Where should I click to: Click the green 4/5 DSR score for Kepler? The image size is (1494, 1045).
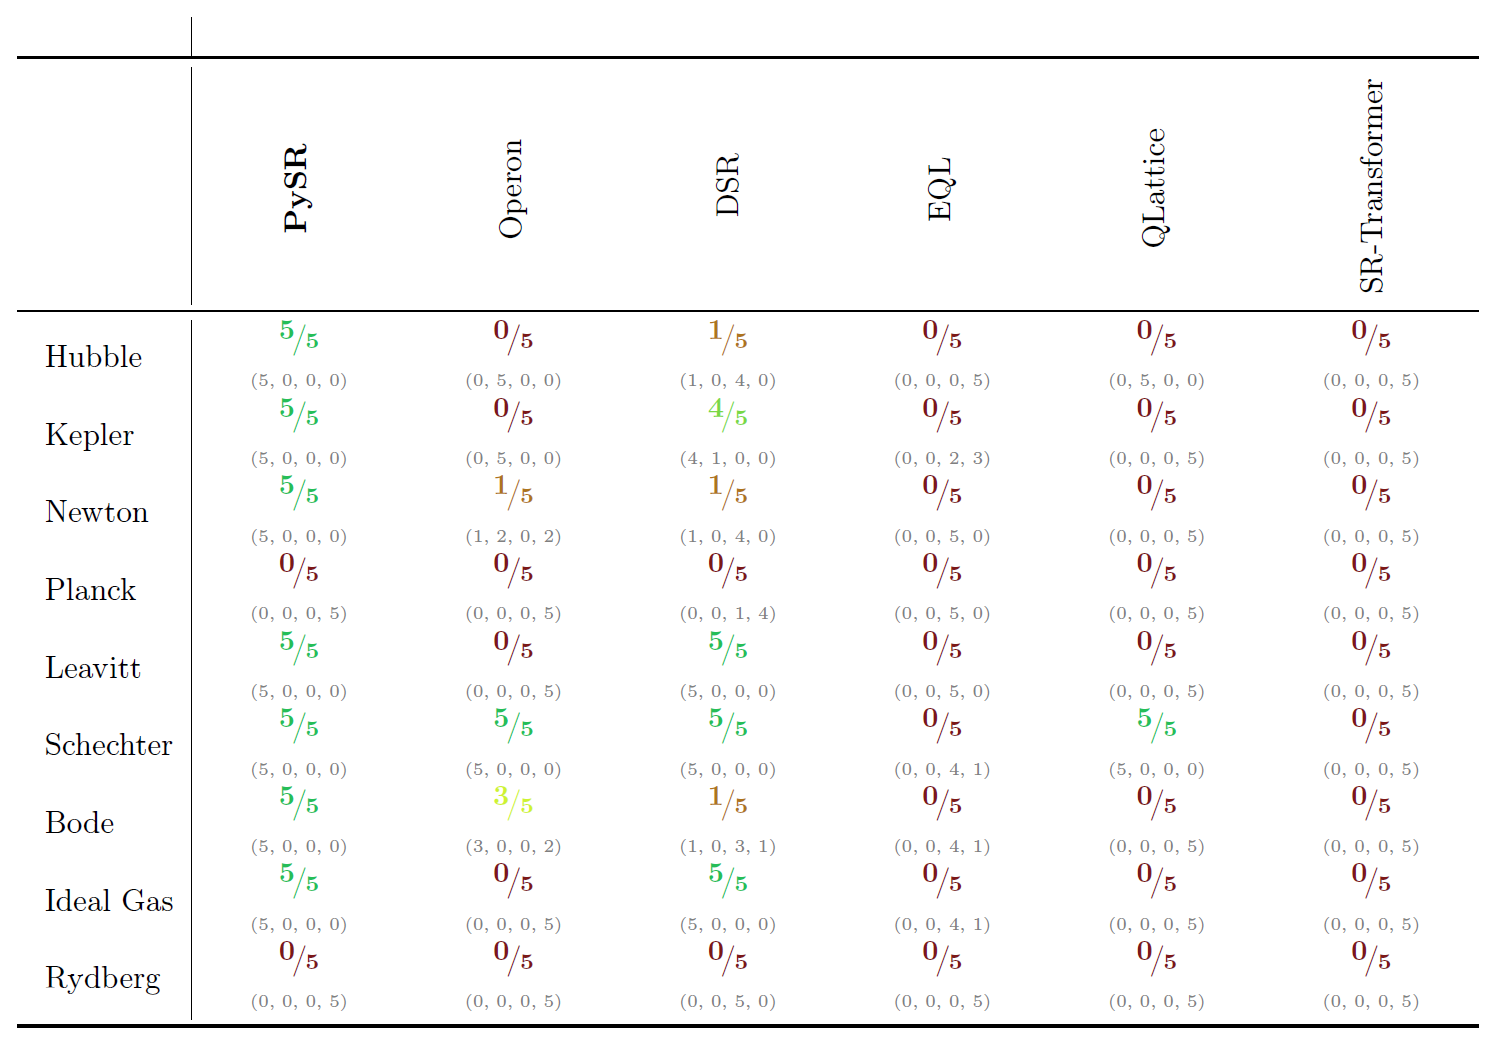(x=727, y=412)
